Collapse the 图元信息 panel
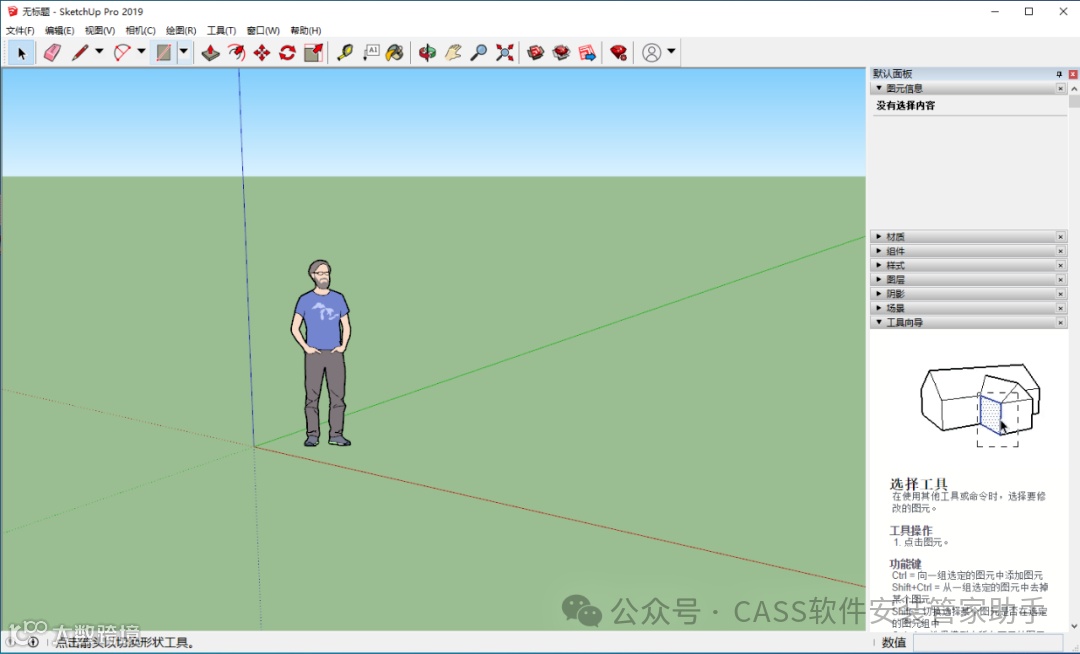The image size is (1080, 654). tap(880, 88)
